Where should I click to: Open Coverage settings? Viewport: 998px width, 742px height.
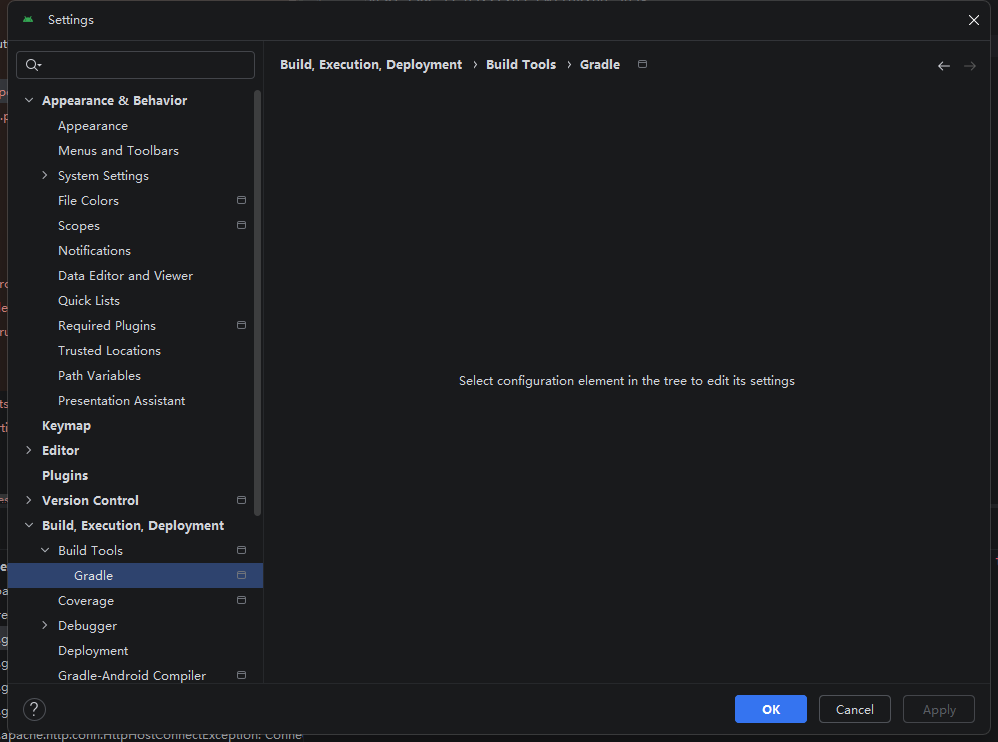[86, 601]
